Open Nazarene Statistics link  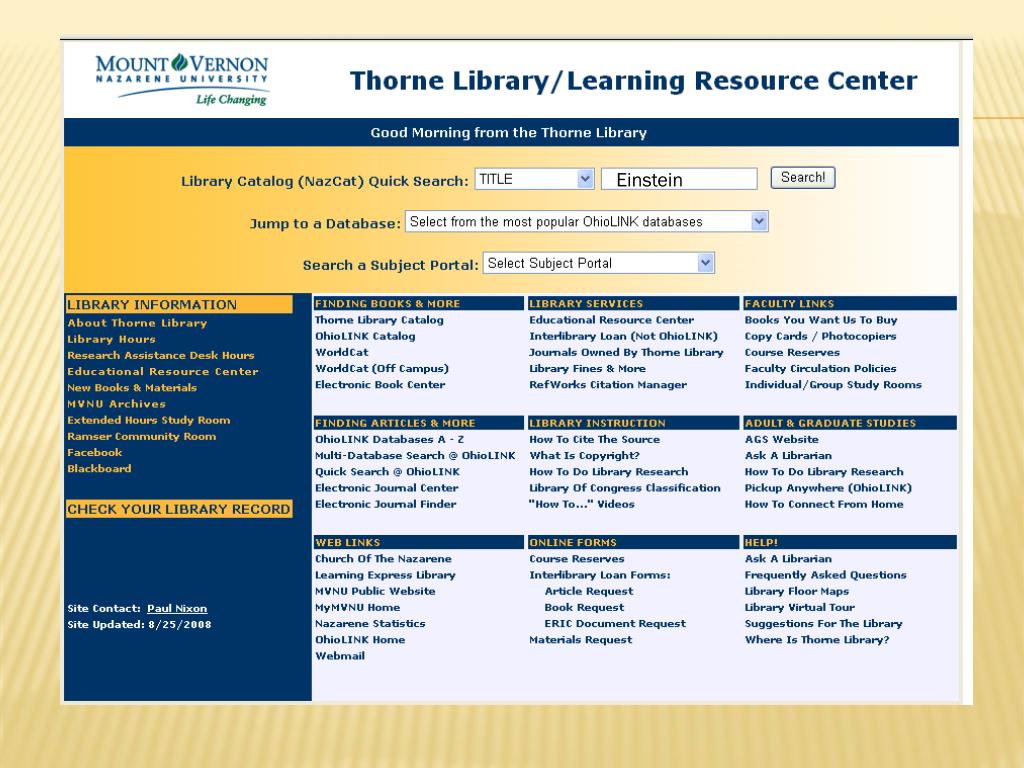click(370, 624)
